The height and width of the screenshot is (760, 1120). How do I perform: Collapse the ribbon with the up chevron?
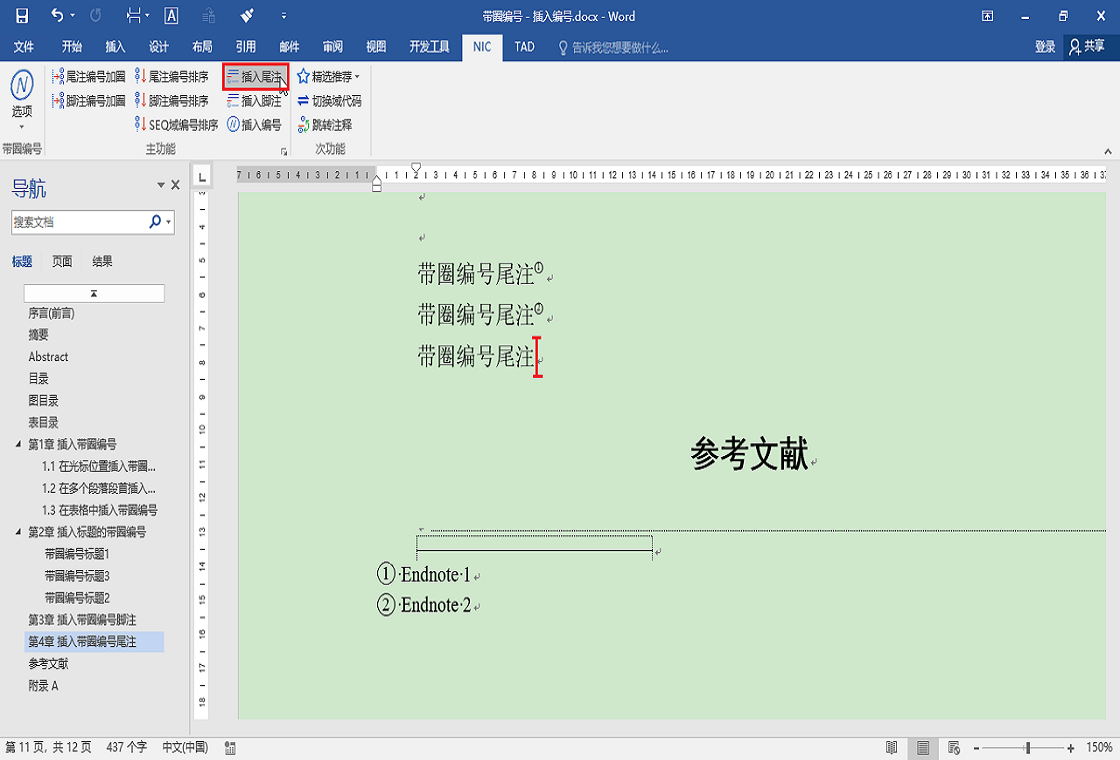[x=1108, y=151]
